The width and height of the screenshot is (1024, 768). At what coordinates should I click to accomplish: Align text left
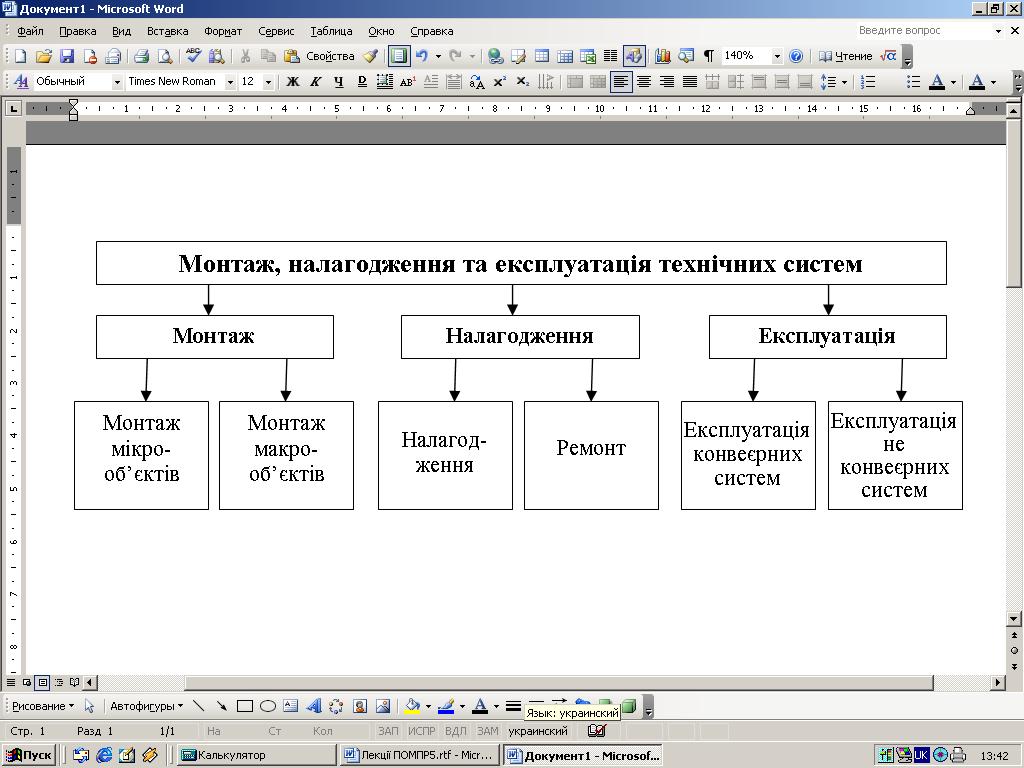pos(621,82)
